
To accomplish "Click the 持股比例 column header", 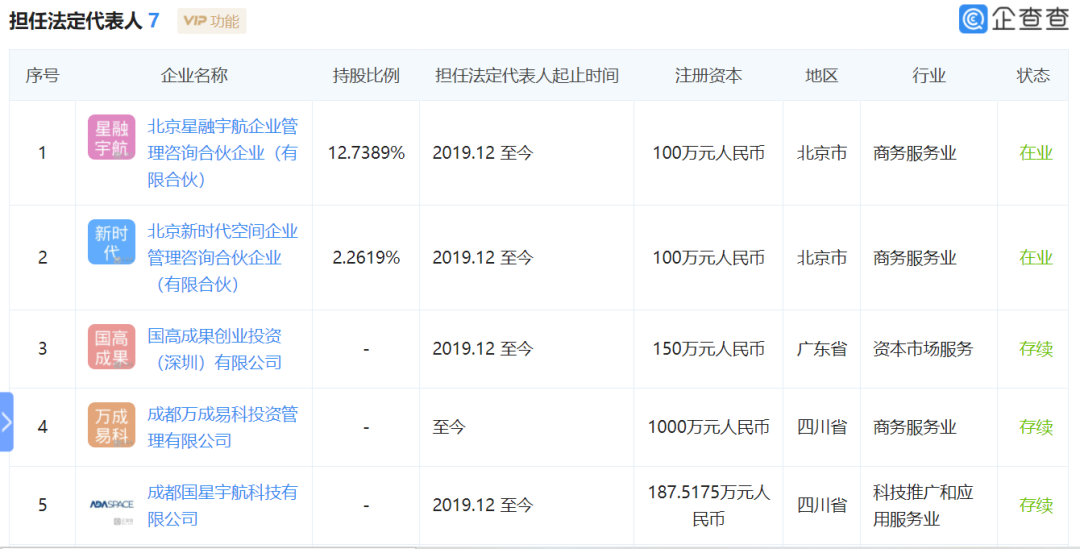I will [x=366, y=75].
